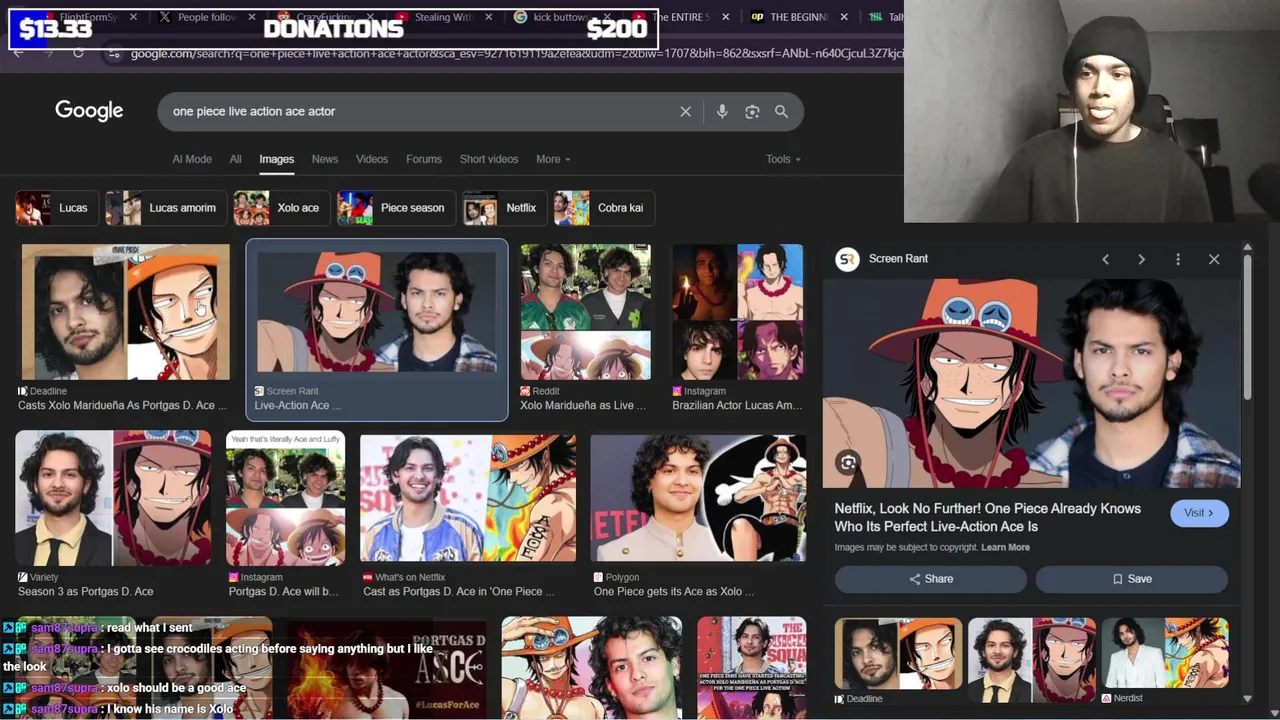Switch to the All results tab
Image resolution: width=1280 pixels, height=720 pixels.
(235, 159)
